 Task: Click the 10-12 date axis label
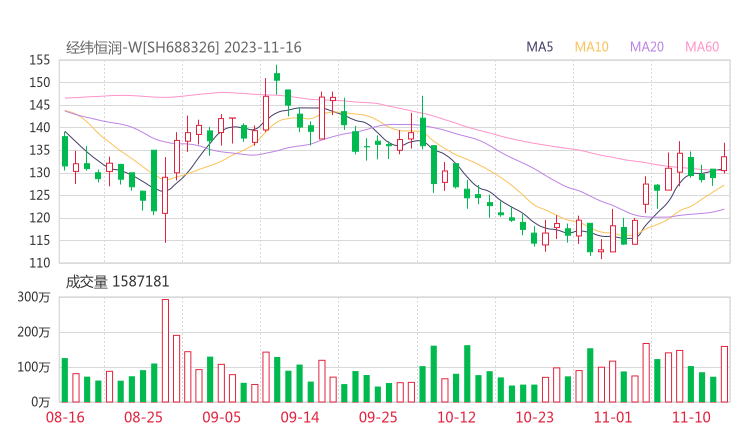(x=456, y=417)
